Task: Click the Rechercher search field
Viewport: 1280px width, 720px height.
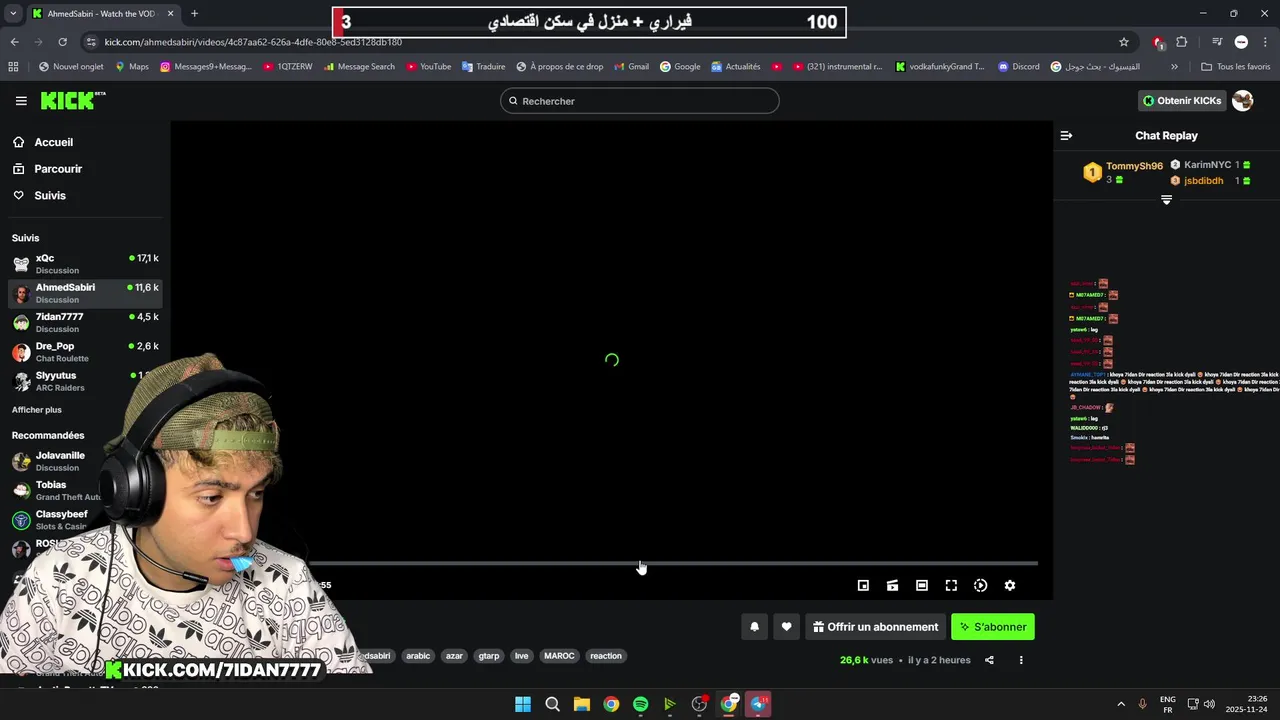Action: (639, 101)
